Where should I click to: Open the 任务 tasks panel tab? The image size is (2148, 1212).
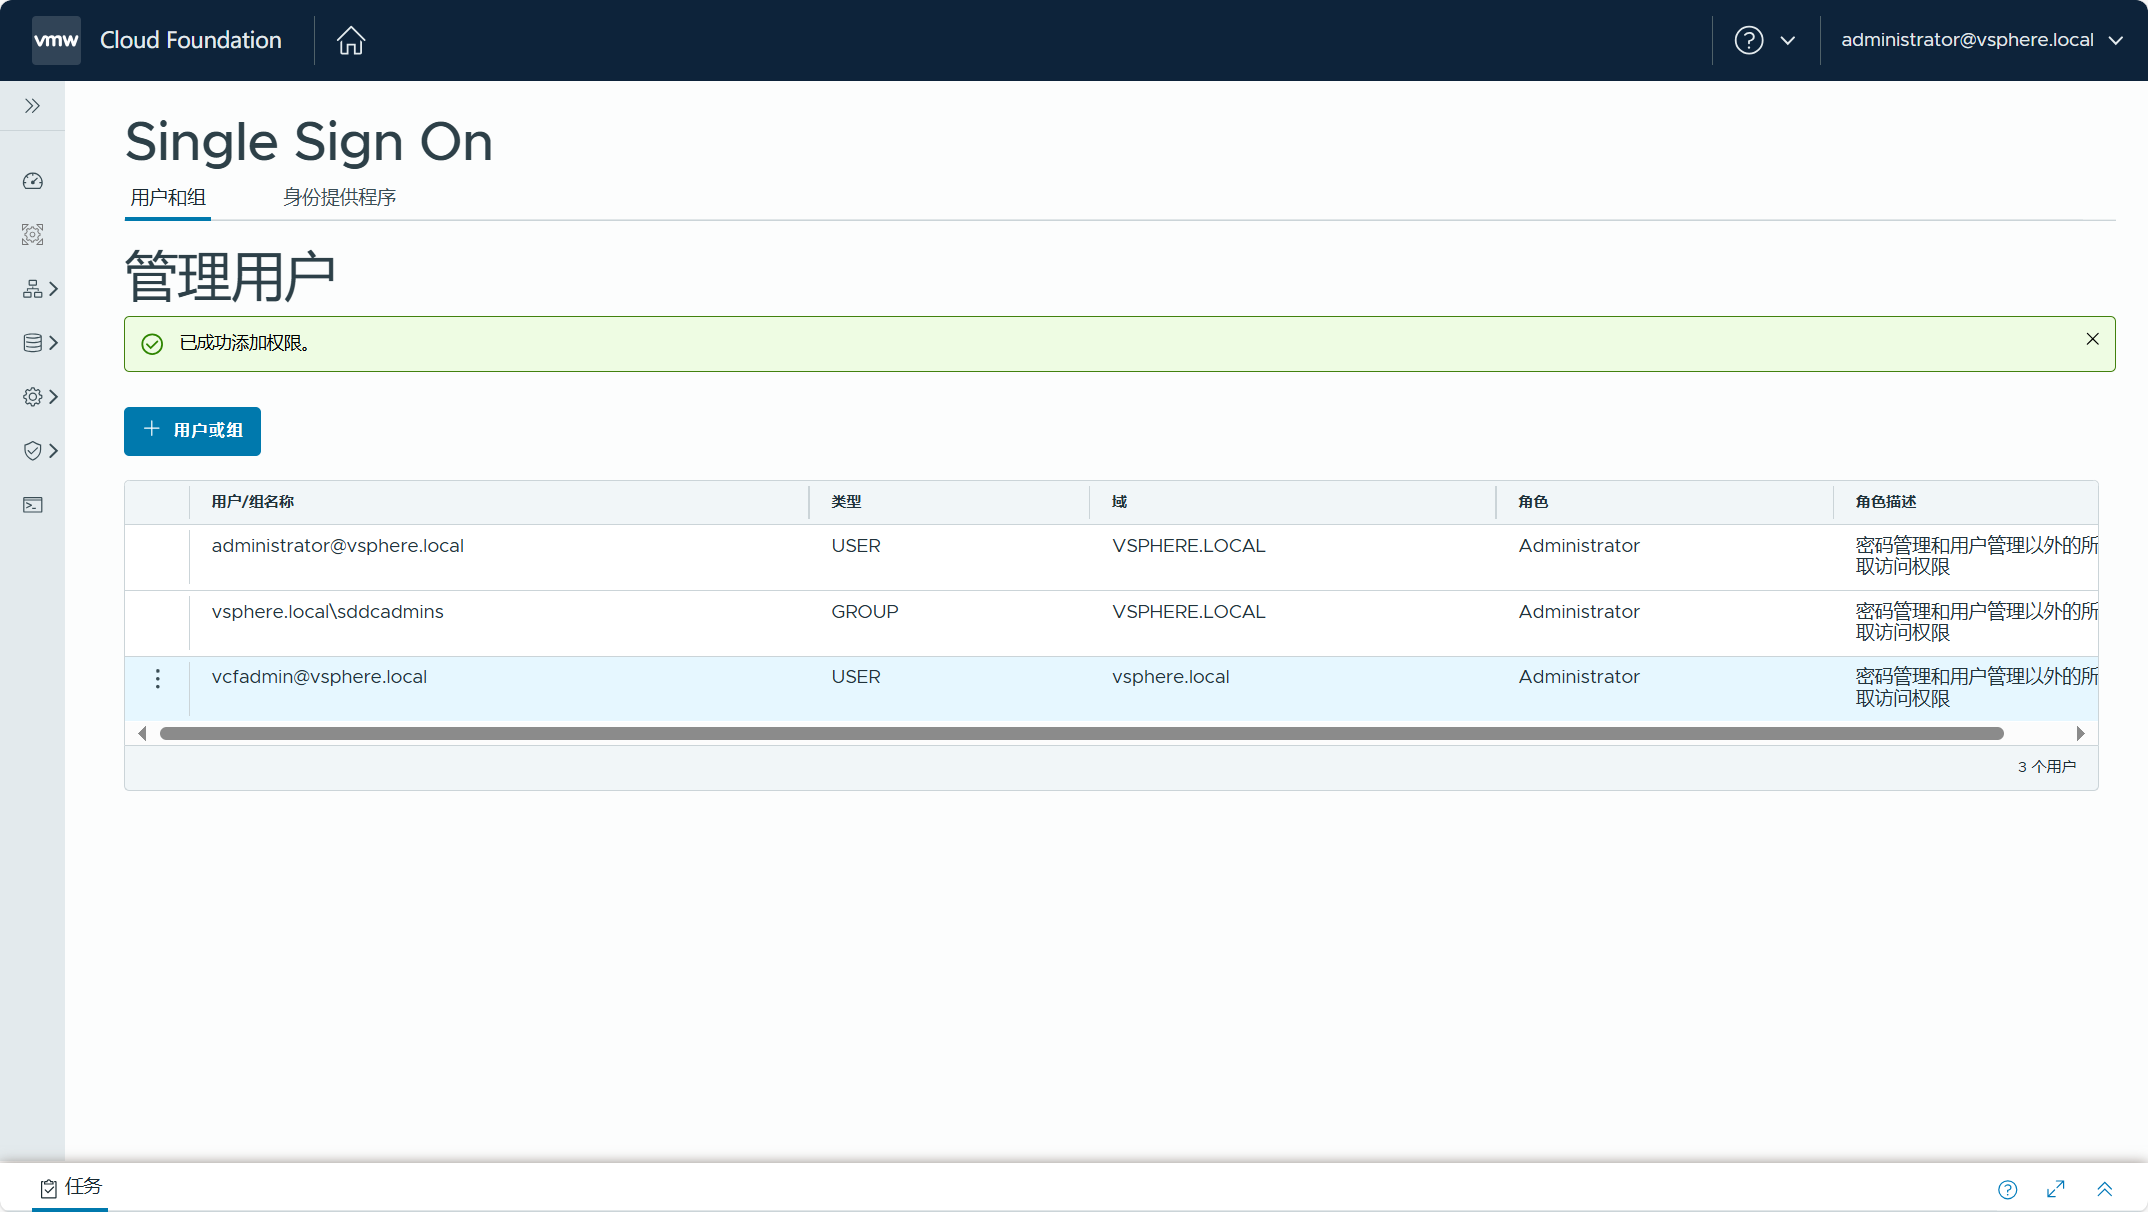(70, 1187)
